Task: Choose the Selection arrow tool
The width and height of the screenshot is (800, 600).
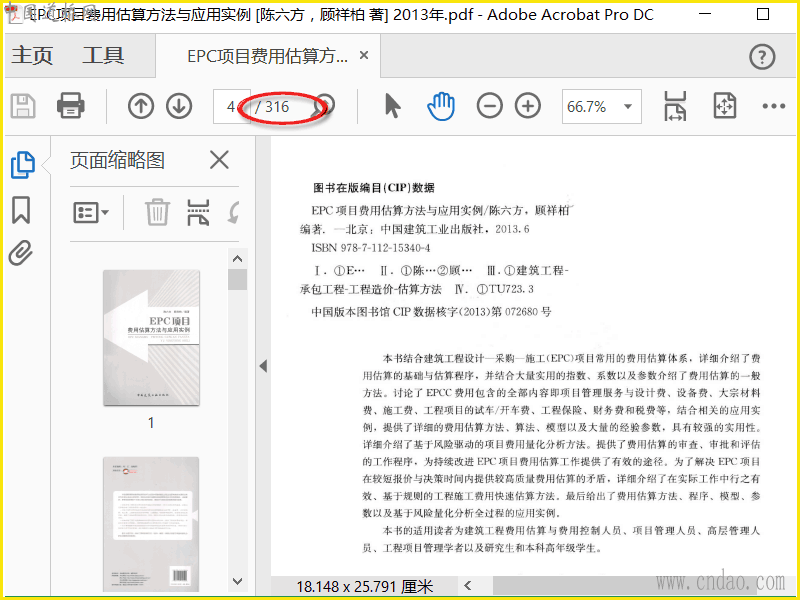Action: [x=392, y=106]
